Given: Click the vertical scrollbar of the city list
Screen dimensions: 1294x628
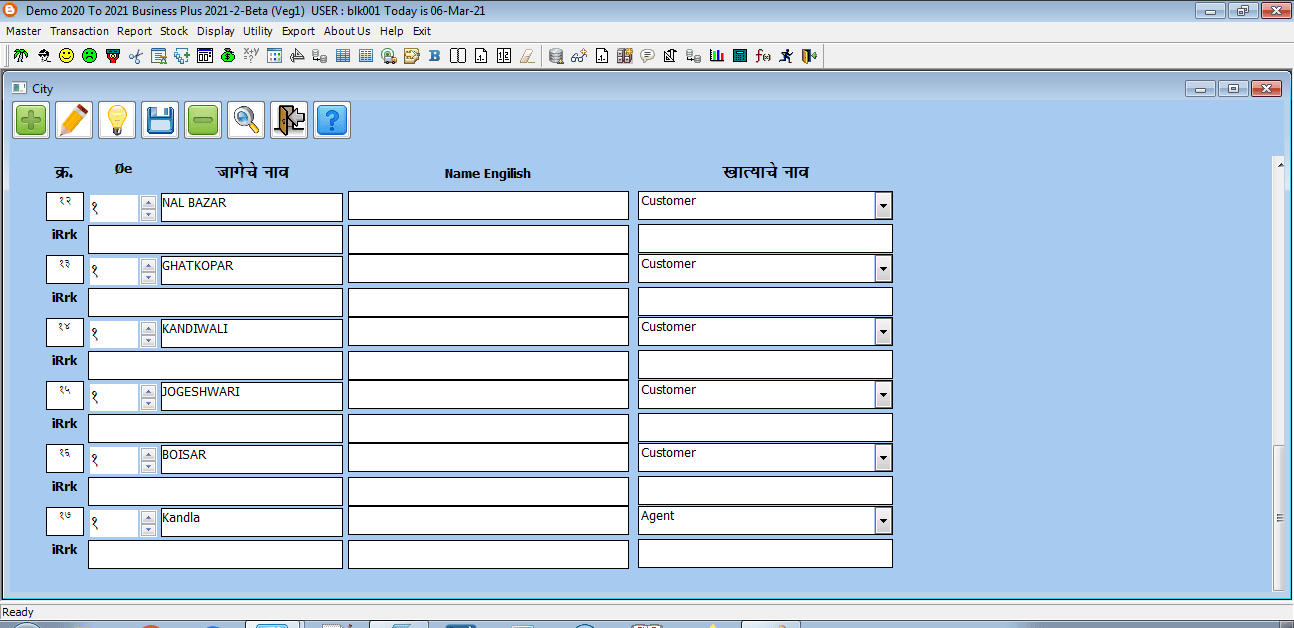Looking at the screenshot, I should pos(1278,516).
